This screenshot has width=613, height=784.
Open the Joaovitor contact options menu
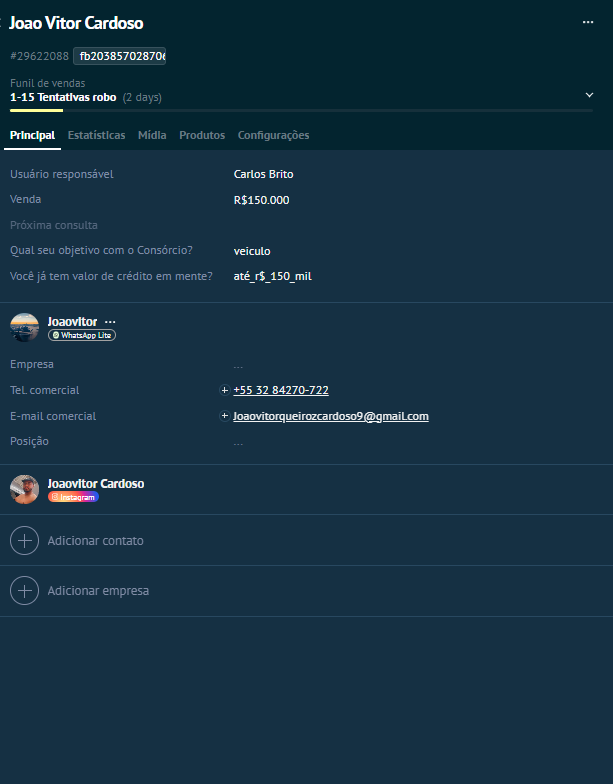[110, 322]
